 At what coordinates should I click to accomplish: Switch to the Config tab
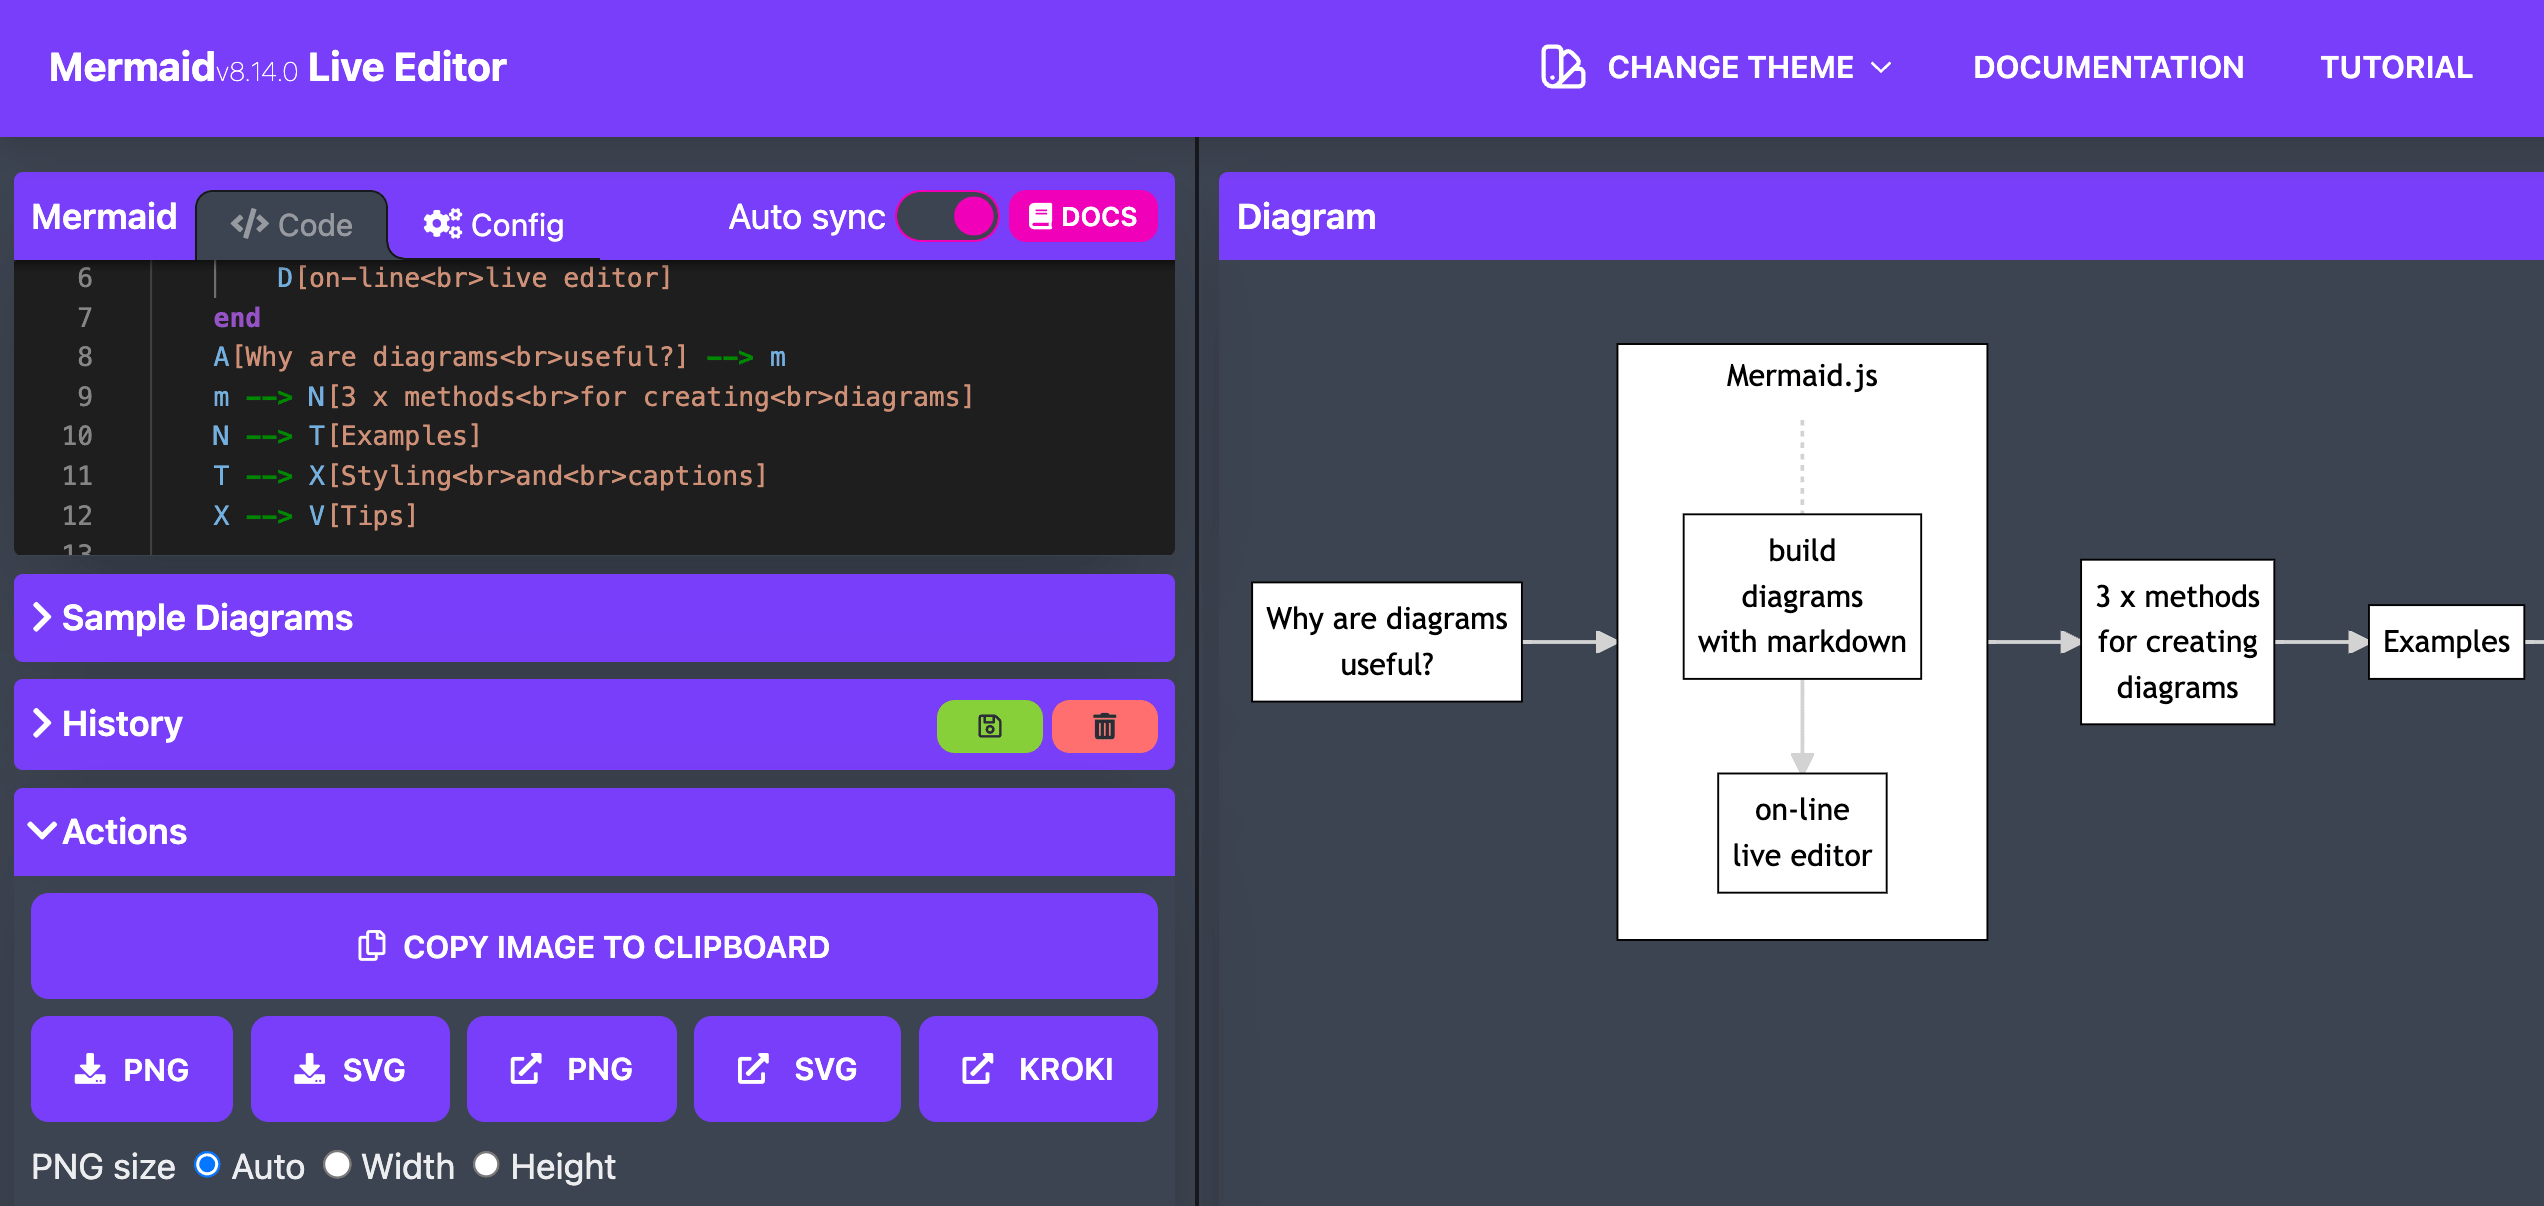coord(493,224)
